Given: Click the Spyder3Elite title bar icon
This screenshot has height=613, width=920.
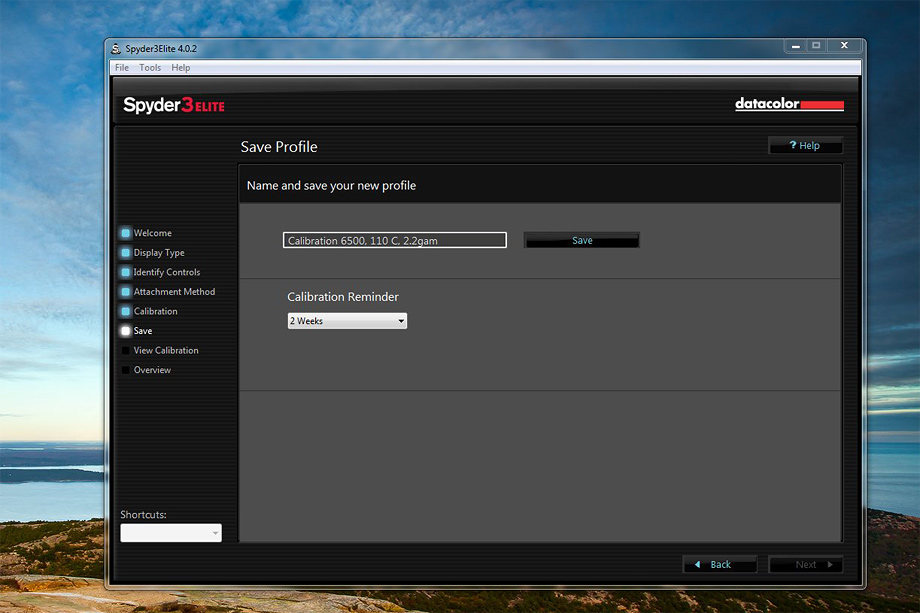Looking at the screenshot, I should coord(116,49).
